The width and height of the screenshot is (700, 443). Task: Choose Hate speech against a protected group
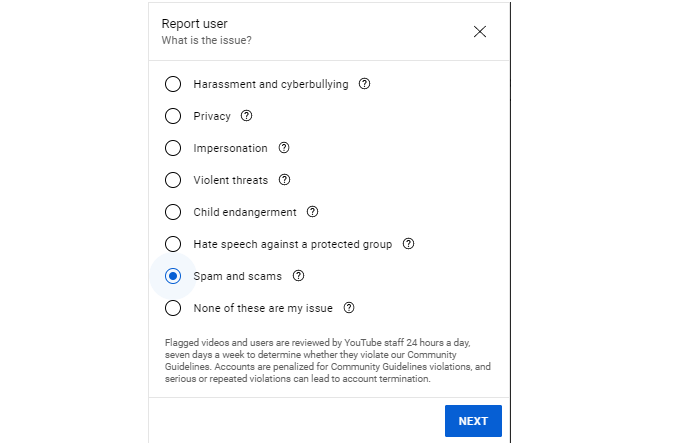point(173,244)
